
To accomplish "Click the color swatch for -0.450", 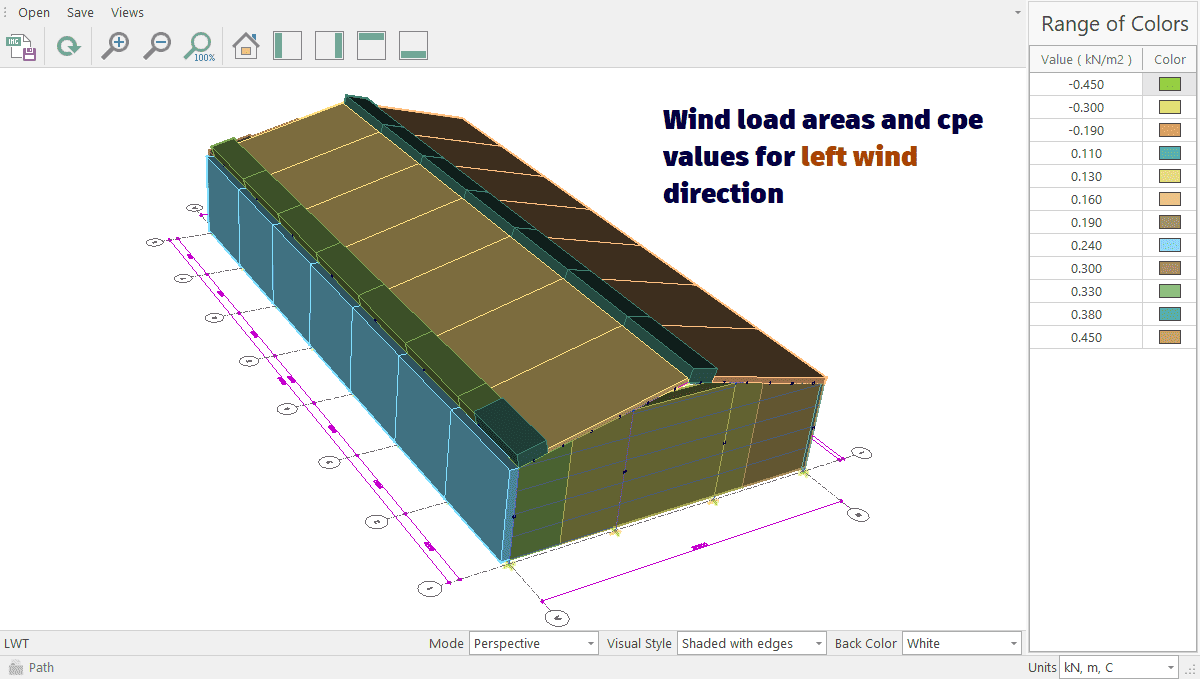I will 1169,84.
